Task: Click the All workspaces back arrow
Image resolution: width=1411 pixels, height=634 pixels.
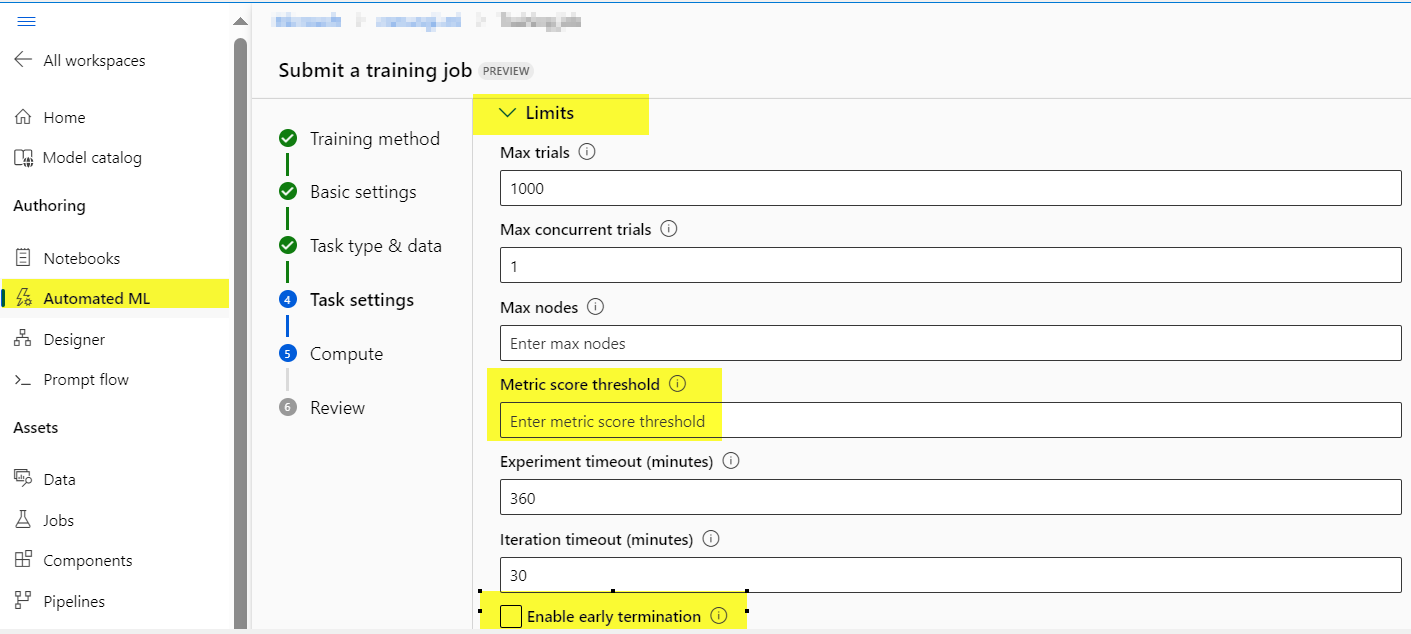Action: tap(23, 60)
